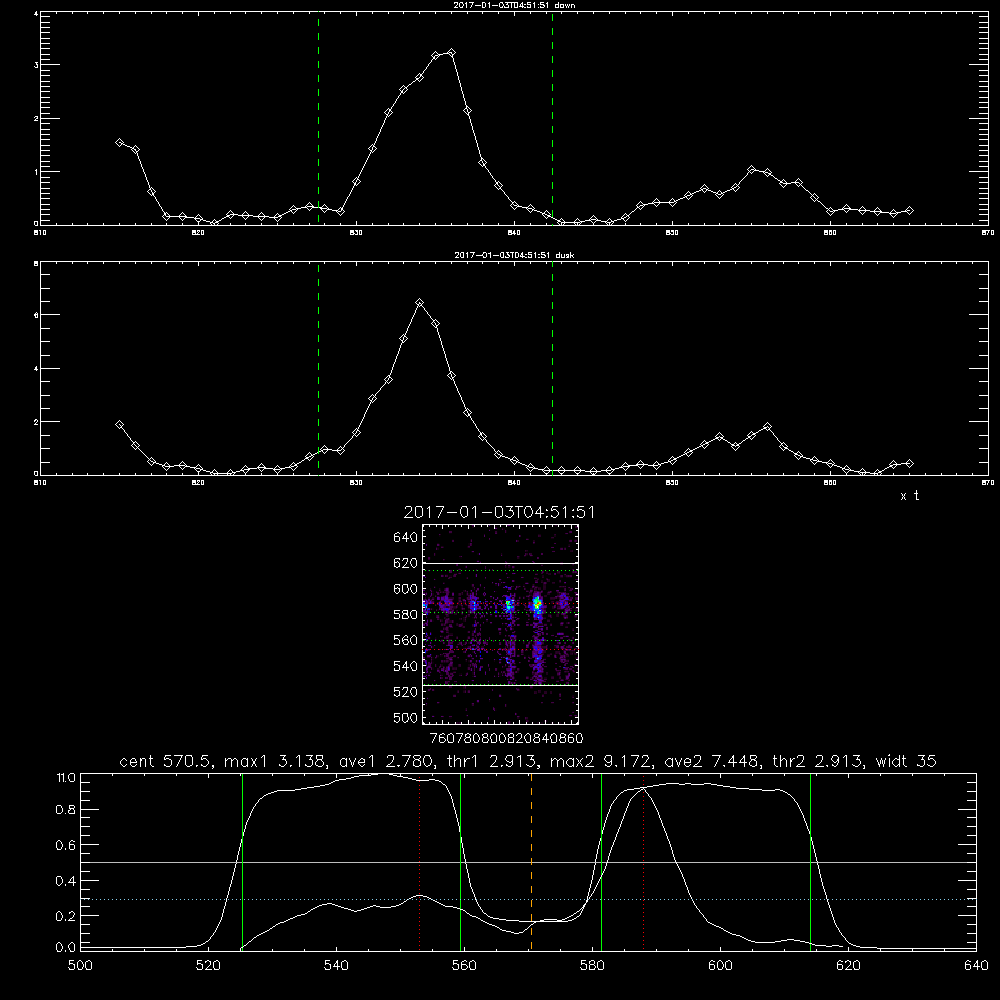The height and width of the screenshot is (1000, 1000).
Task: Click the right green dashed line in the dusk plot
Action: (x=552, y=368)
